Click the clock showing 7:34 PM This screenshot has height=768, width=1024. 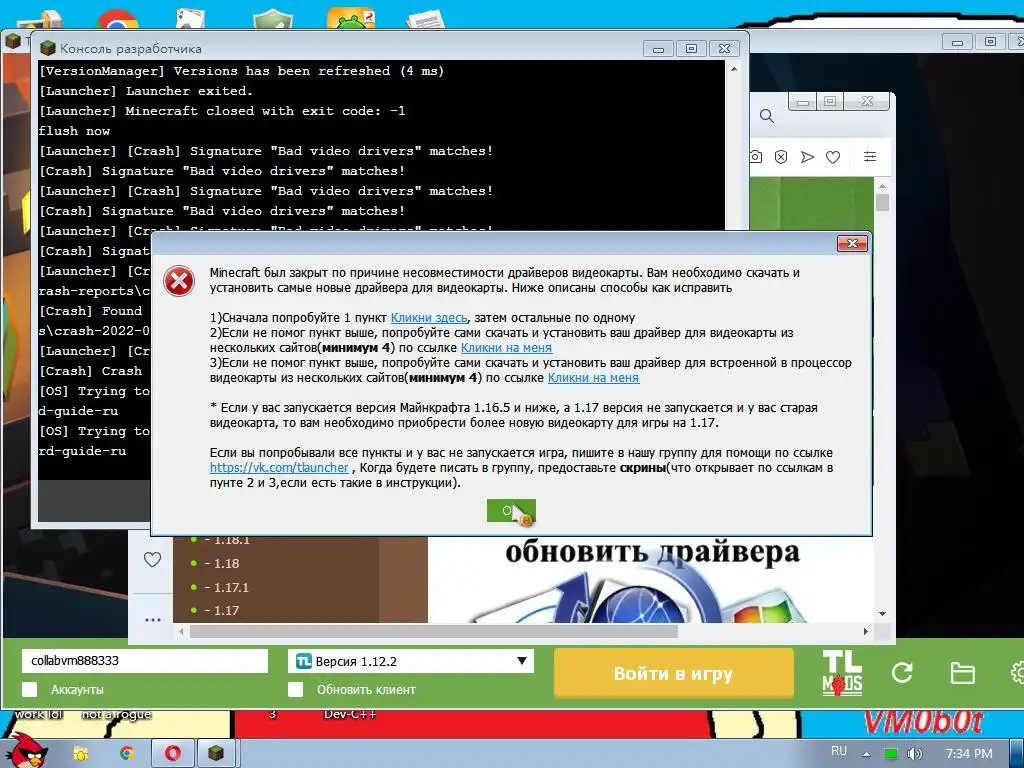point(969,754)
